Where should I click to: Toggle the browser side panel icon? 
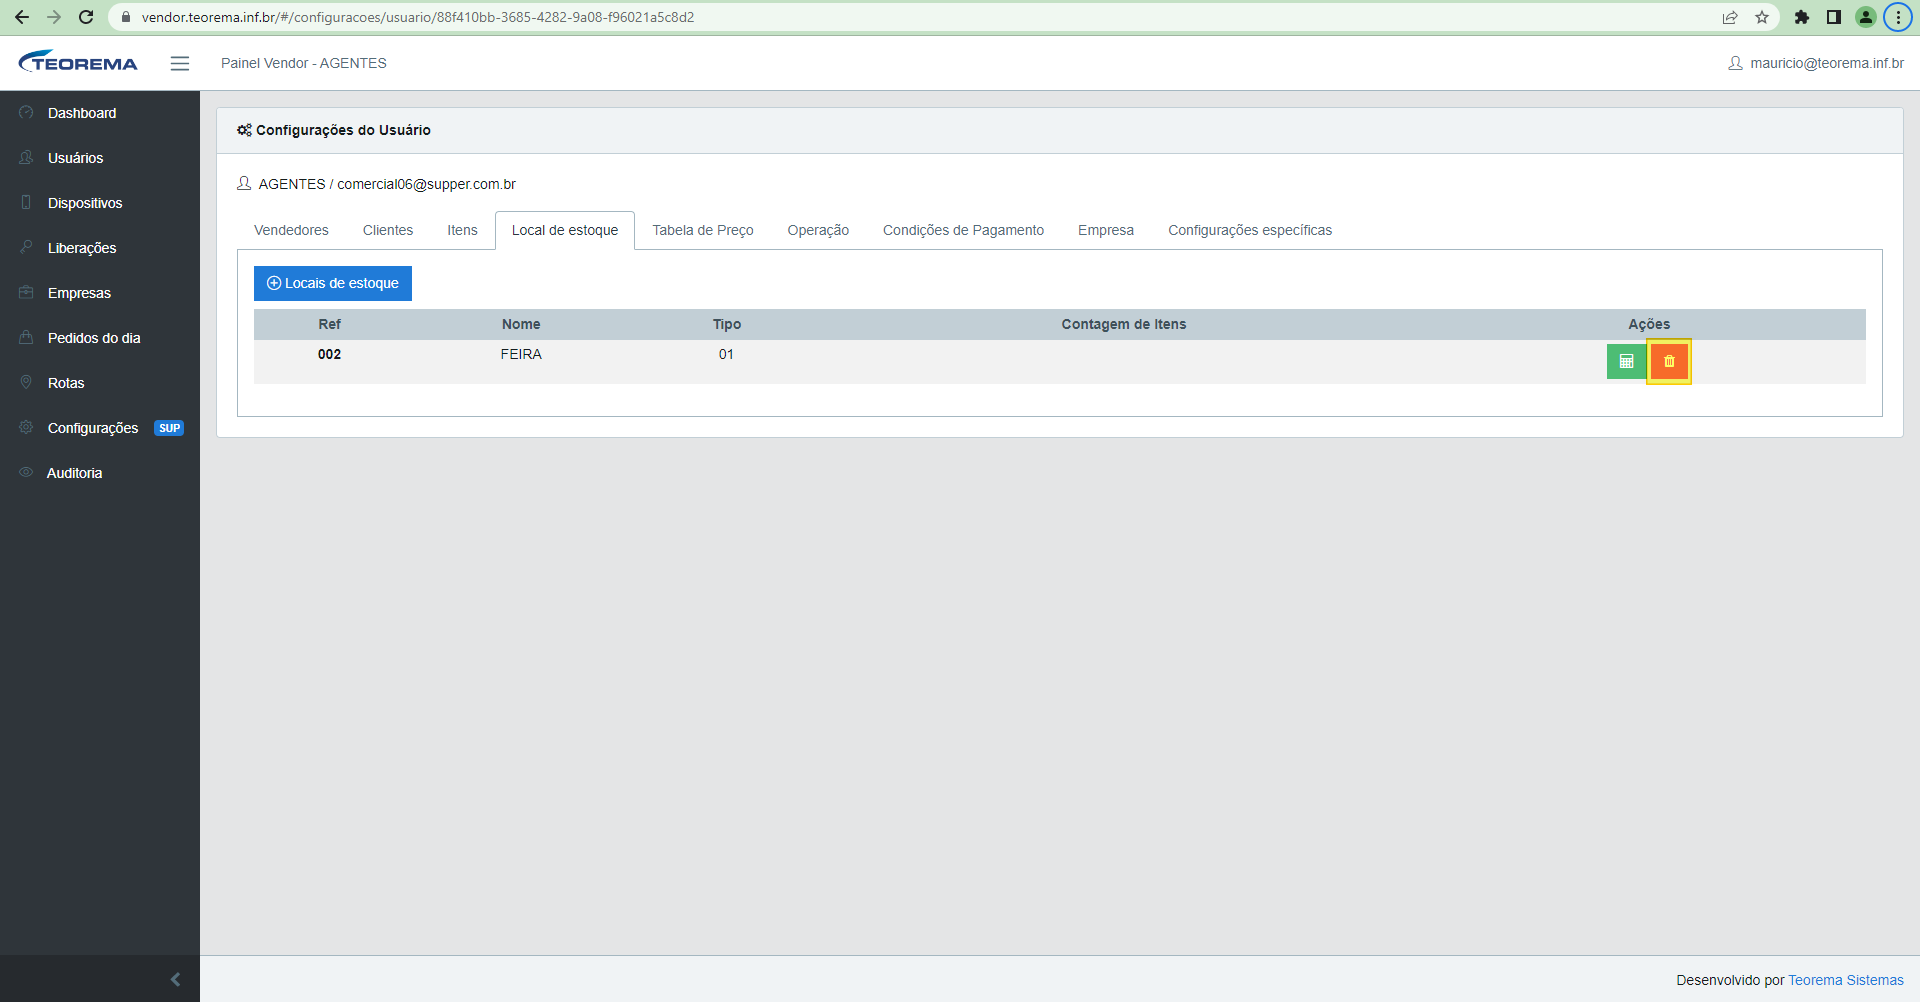point(1834,17)
